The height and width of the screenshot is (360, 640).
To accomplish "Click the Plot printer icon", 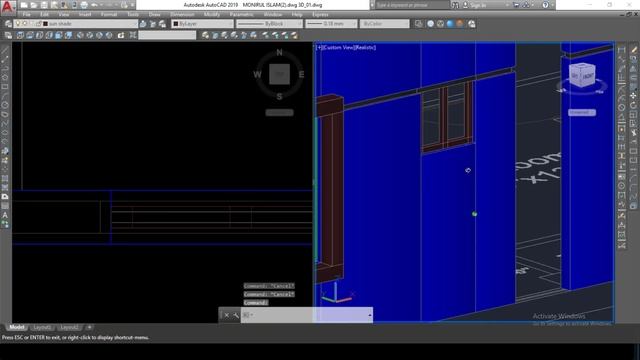I will [x=84, y=5].
